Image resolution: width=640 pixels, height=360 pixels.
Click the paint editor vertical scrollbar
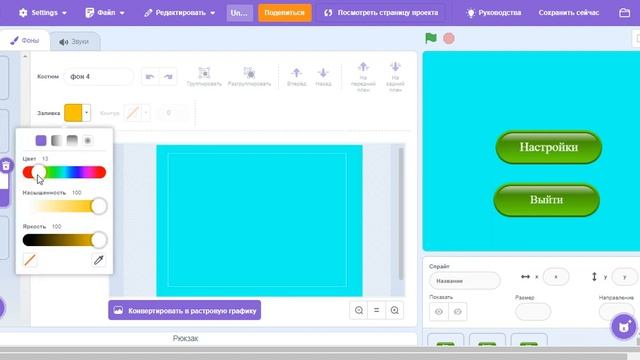pyautogui.click(x=401, y=214)
